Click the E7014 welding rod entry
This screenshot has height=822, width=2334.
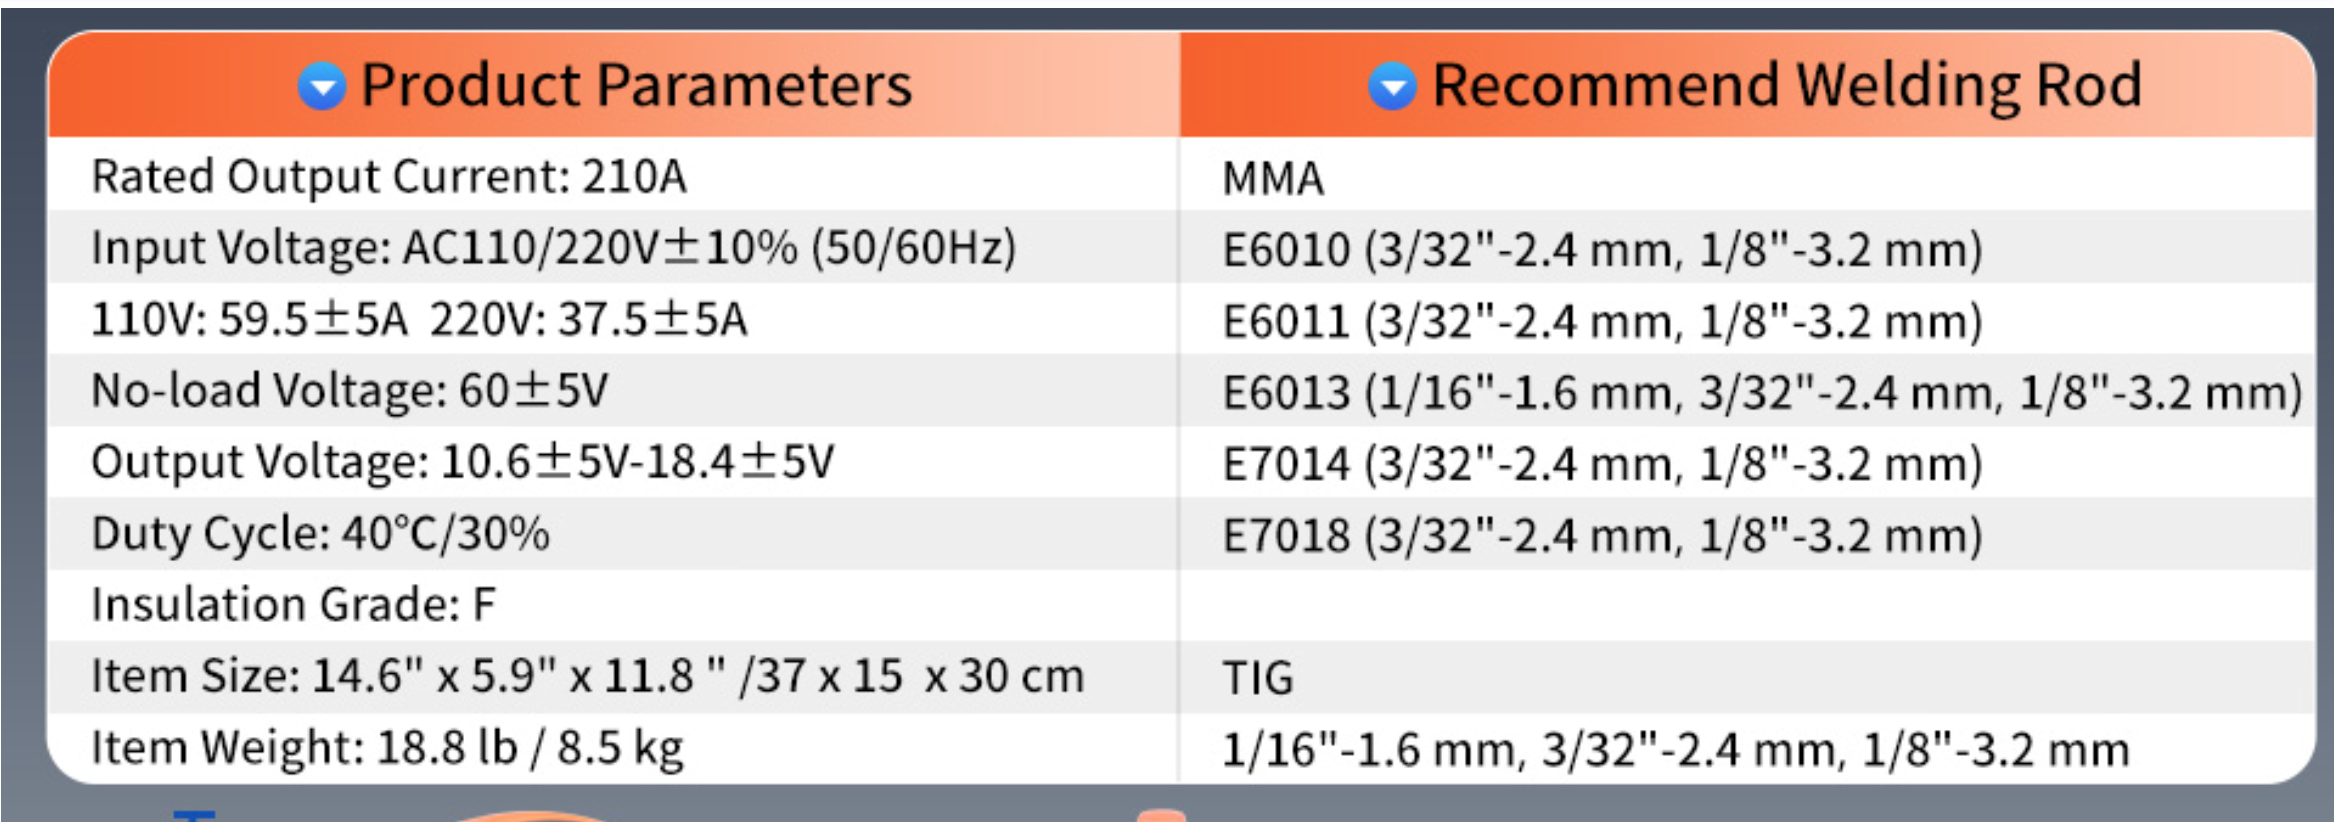tap(1602, 465)
